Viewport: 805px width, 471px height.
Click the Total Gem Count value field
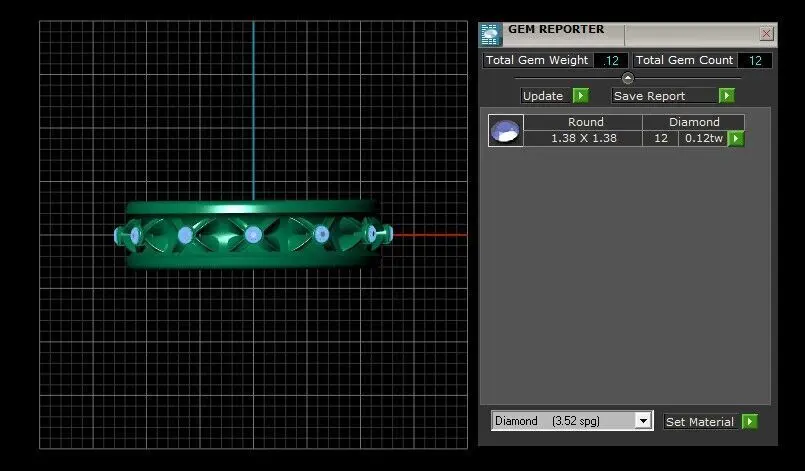(x=755, y=61)
